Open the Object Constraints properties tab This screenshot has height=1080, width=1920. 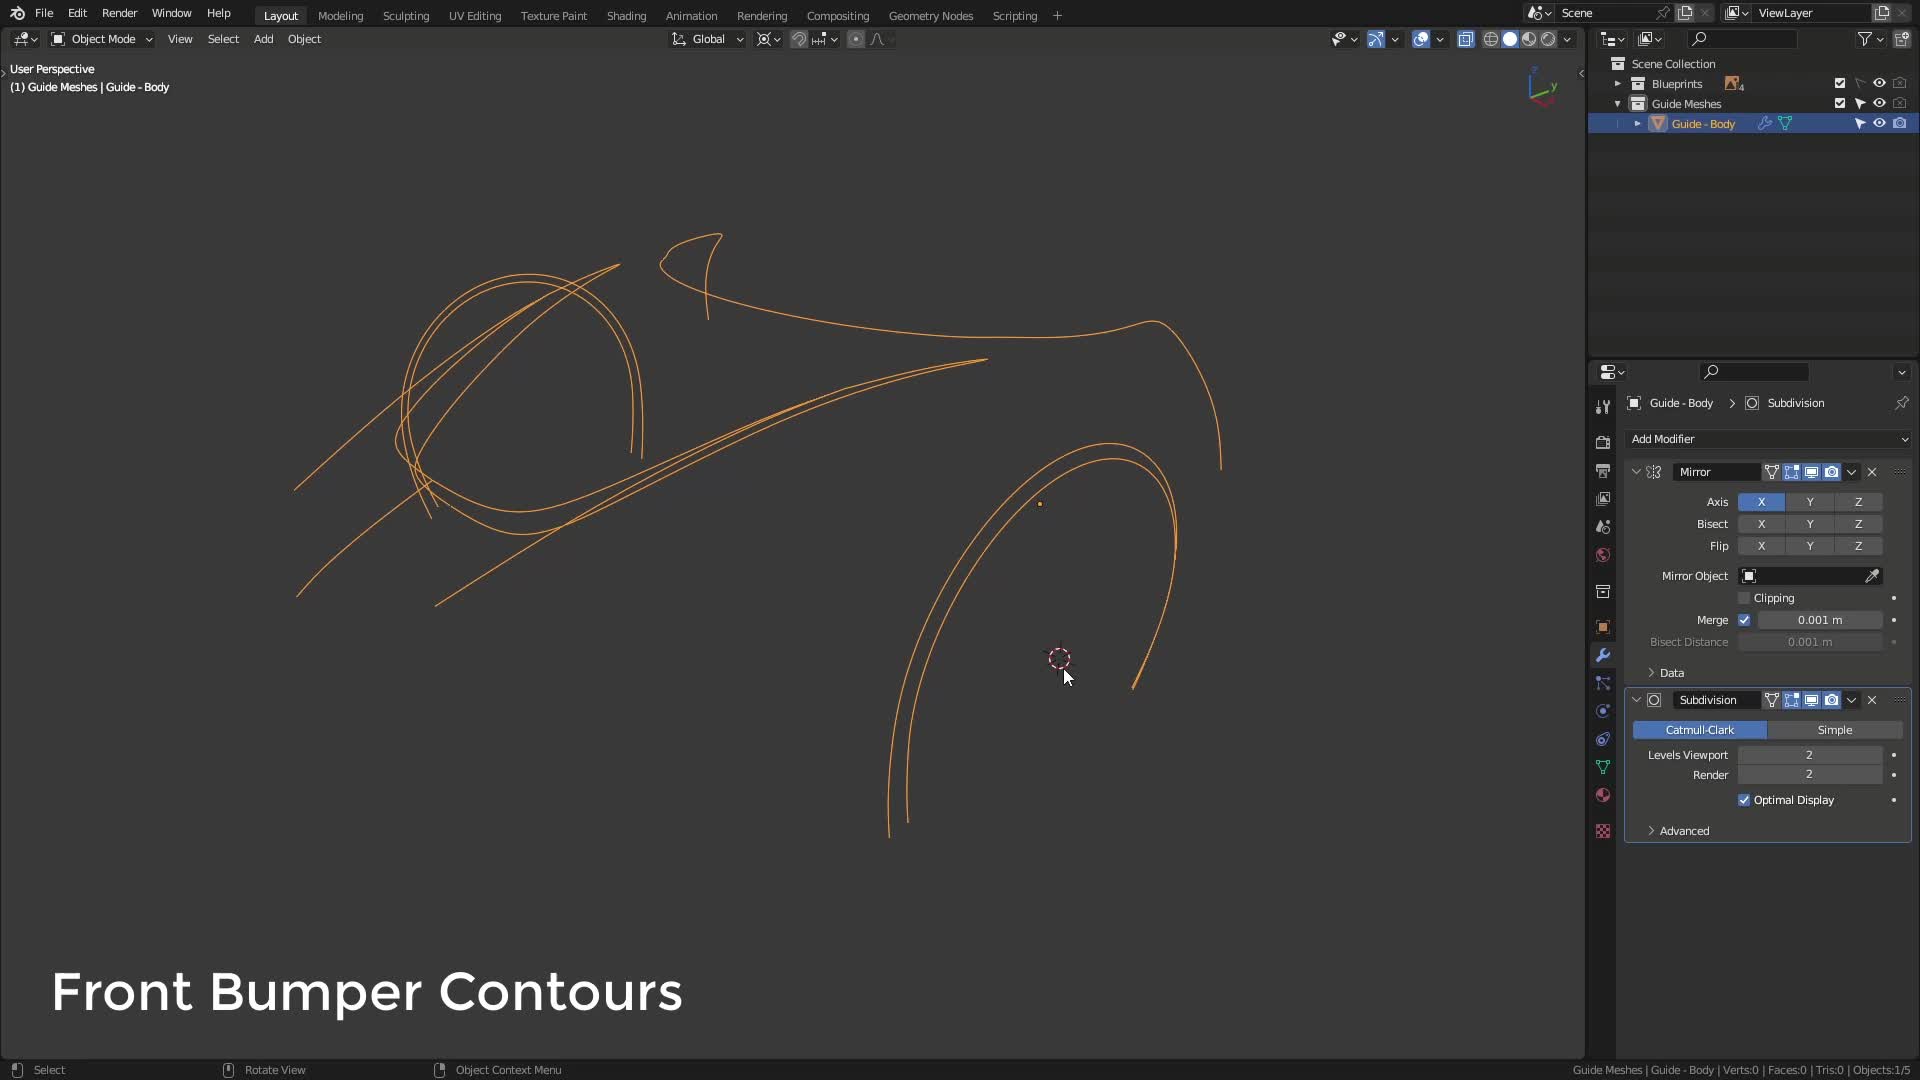tap(1603, 739)
